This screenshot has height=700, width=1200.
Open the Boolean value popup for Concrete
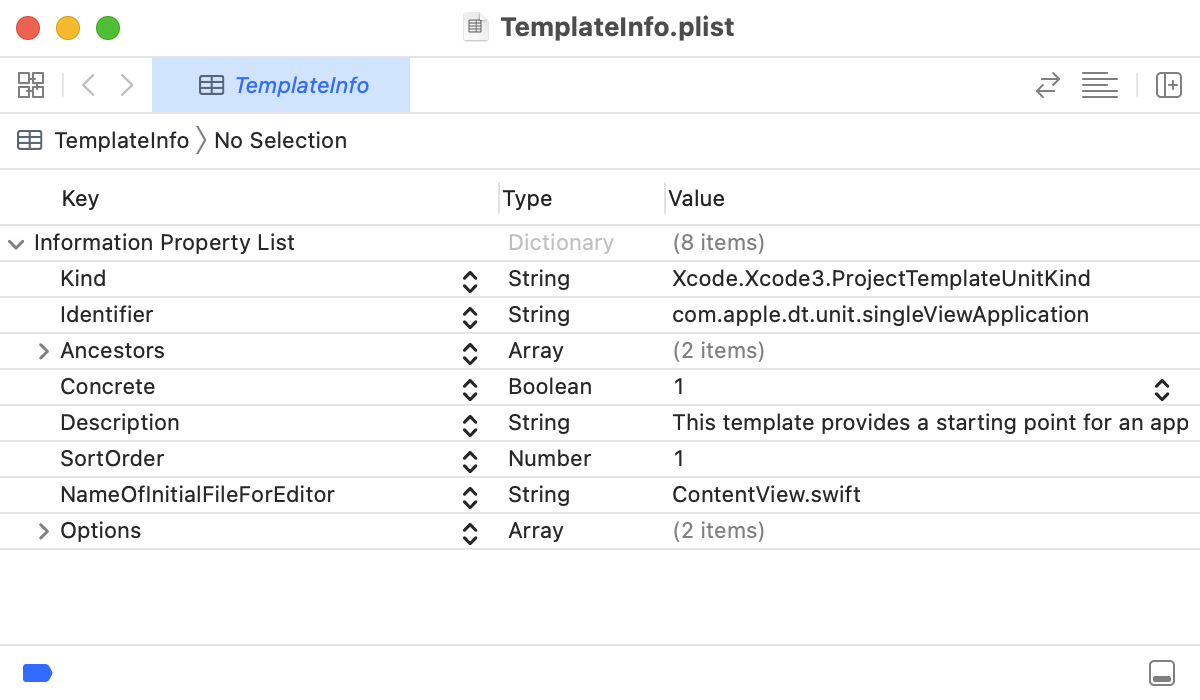[x=1162, y=389]
